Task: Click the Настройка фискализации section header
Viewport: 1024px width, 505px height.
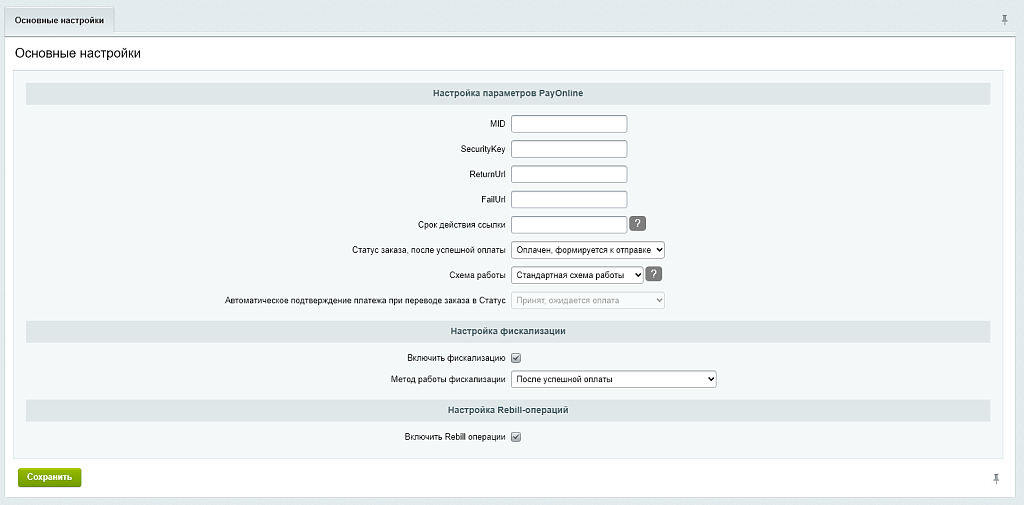Action: coord(508,331)
